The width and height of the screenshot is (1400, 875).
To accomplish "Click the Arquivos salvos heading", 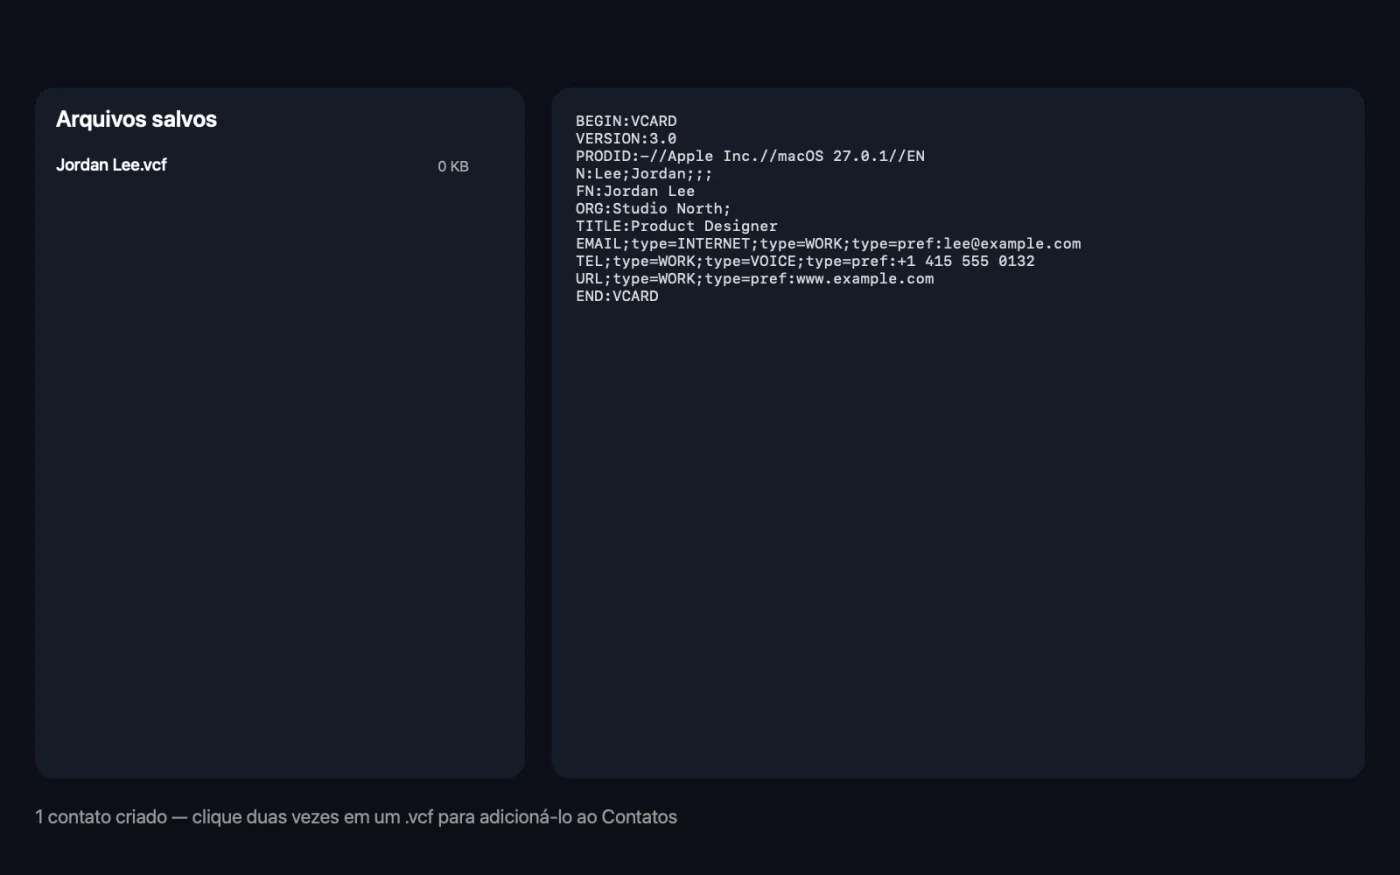I will (x=136, y=119).
